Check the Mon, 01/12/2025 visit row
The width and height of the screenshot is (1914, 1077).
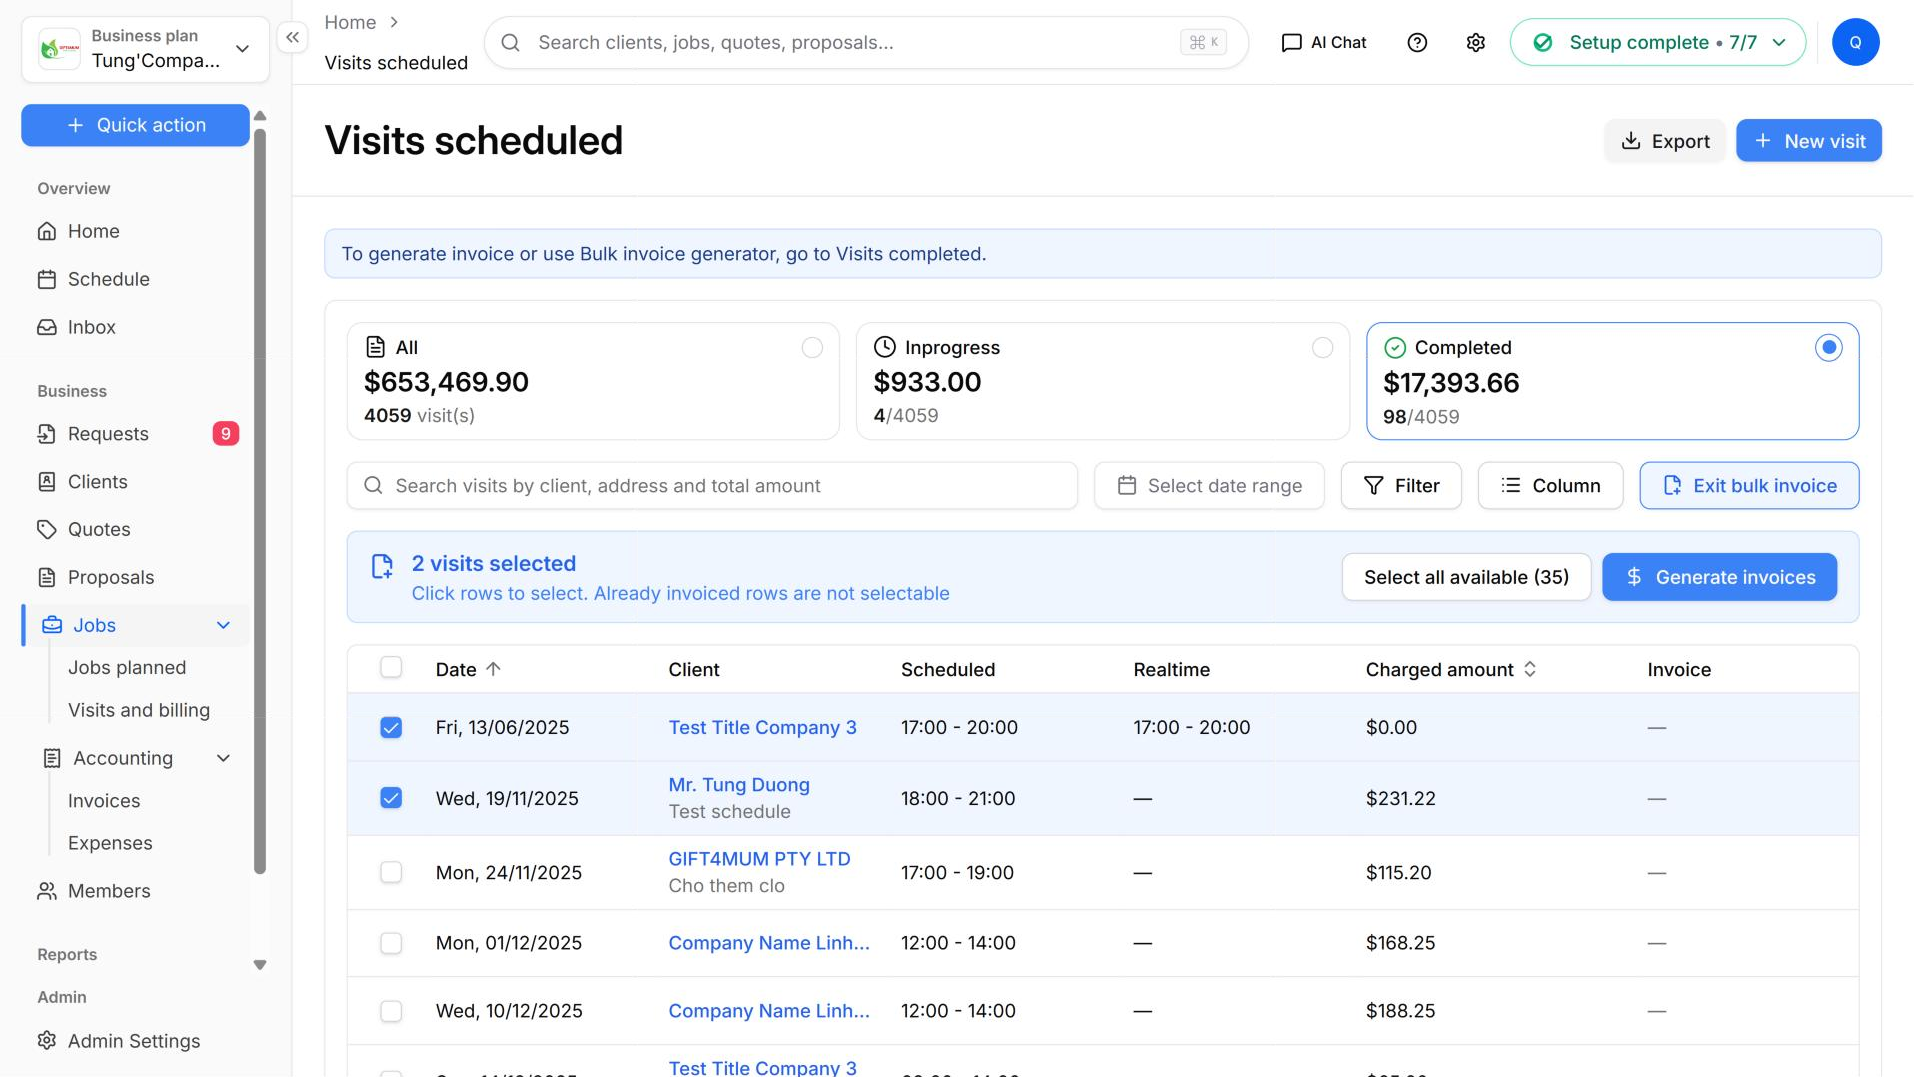391,943
